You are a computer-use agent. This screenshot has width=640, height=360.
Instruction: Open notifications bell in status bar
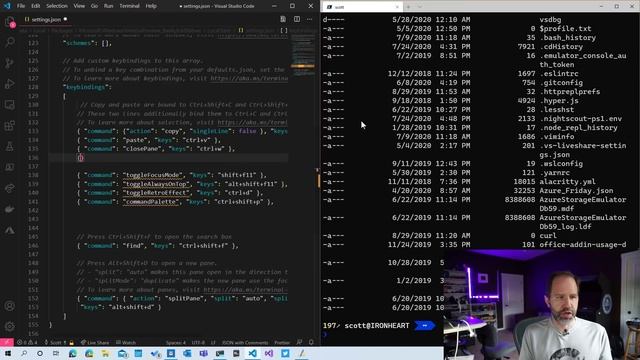pyautogui.click(x=311, y=342)
